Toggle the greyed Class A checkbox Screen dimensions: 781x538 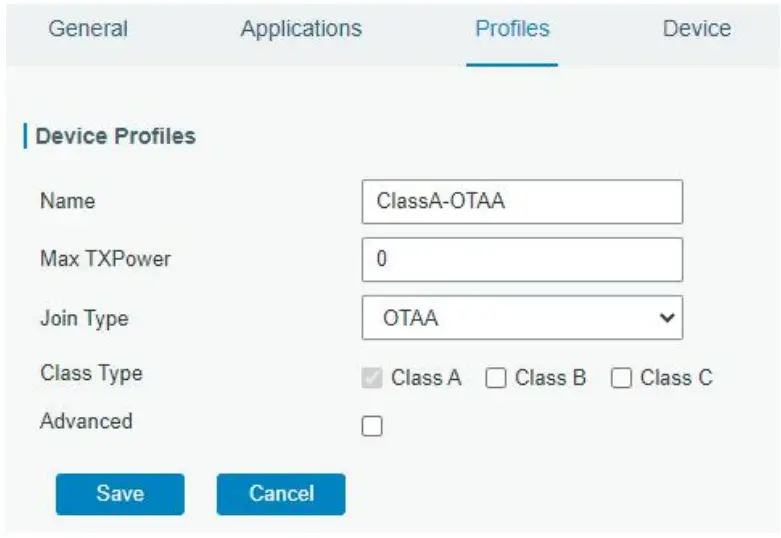[x=372, y=378]
